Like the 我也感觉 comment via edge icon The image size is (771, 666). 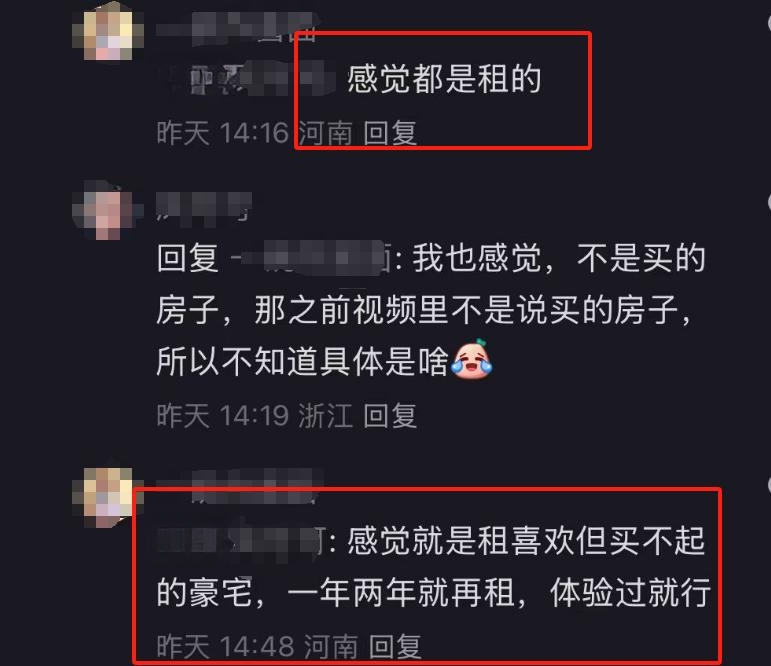pos(769,202)
